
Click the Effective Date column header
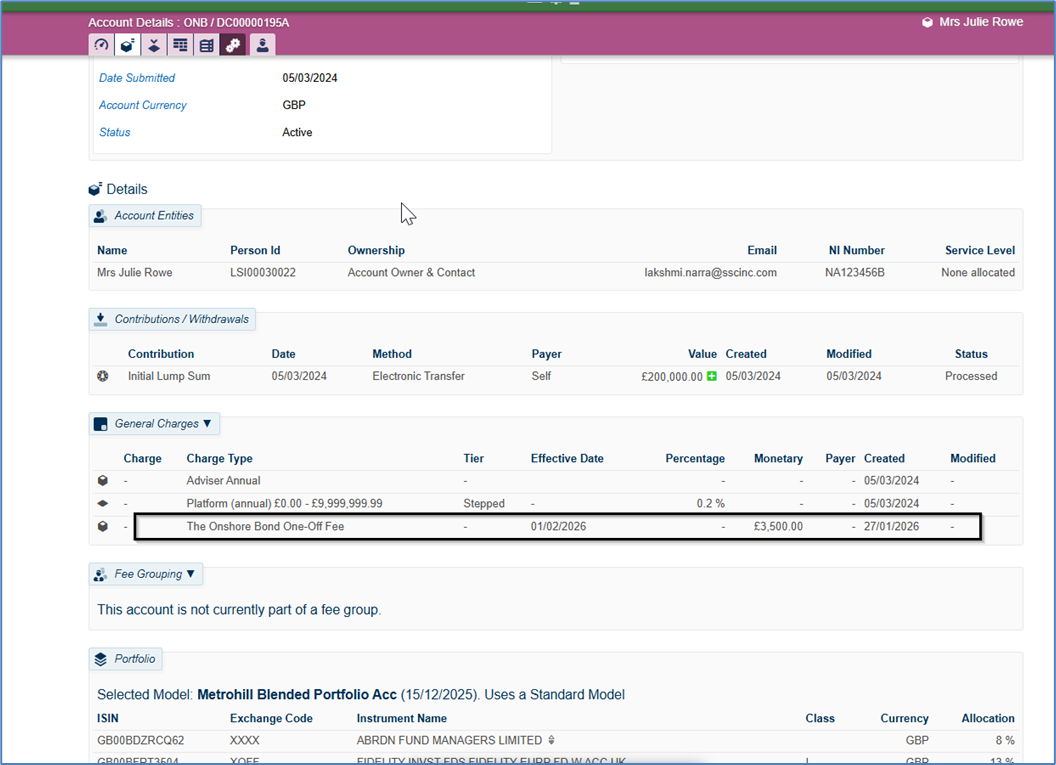(x=567, y=458)
